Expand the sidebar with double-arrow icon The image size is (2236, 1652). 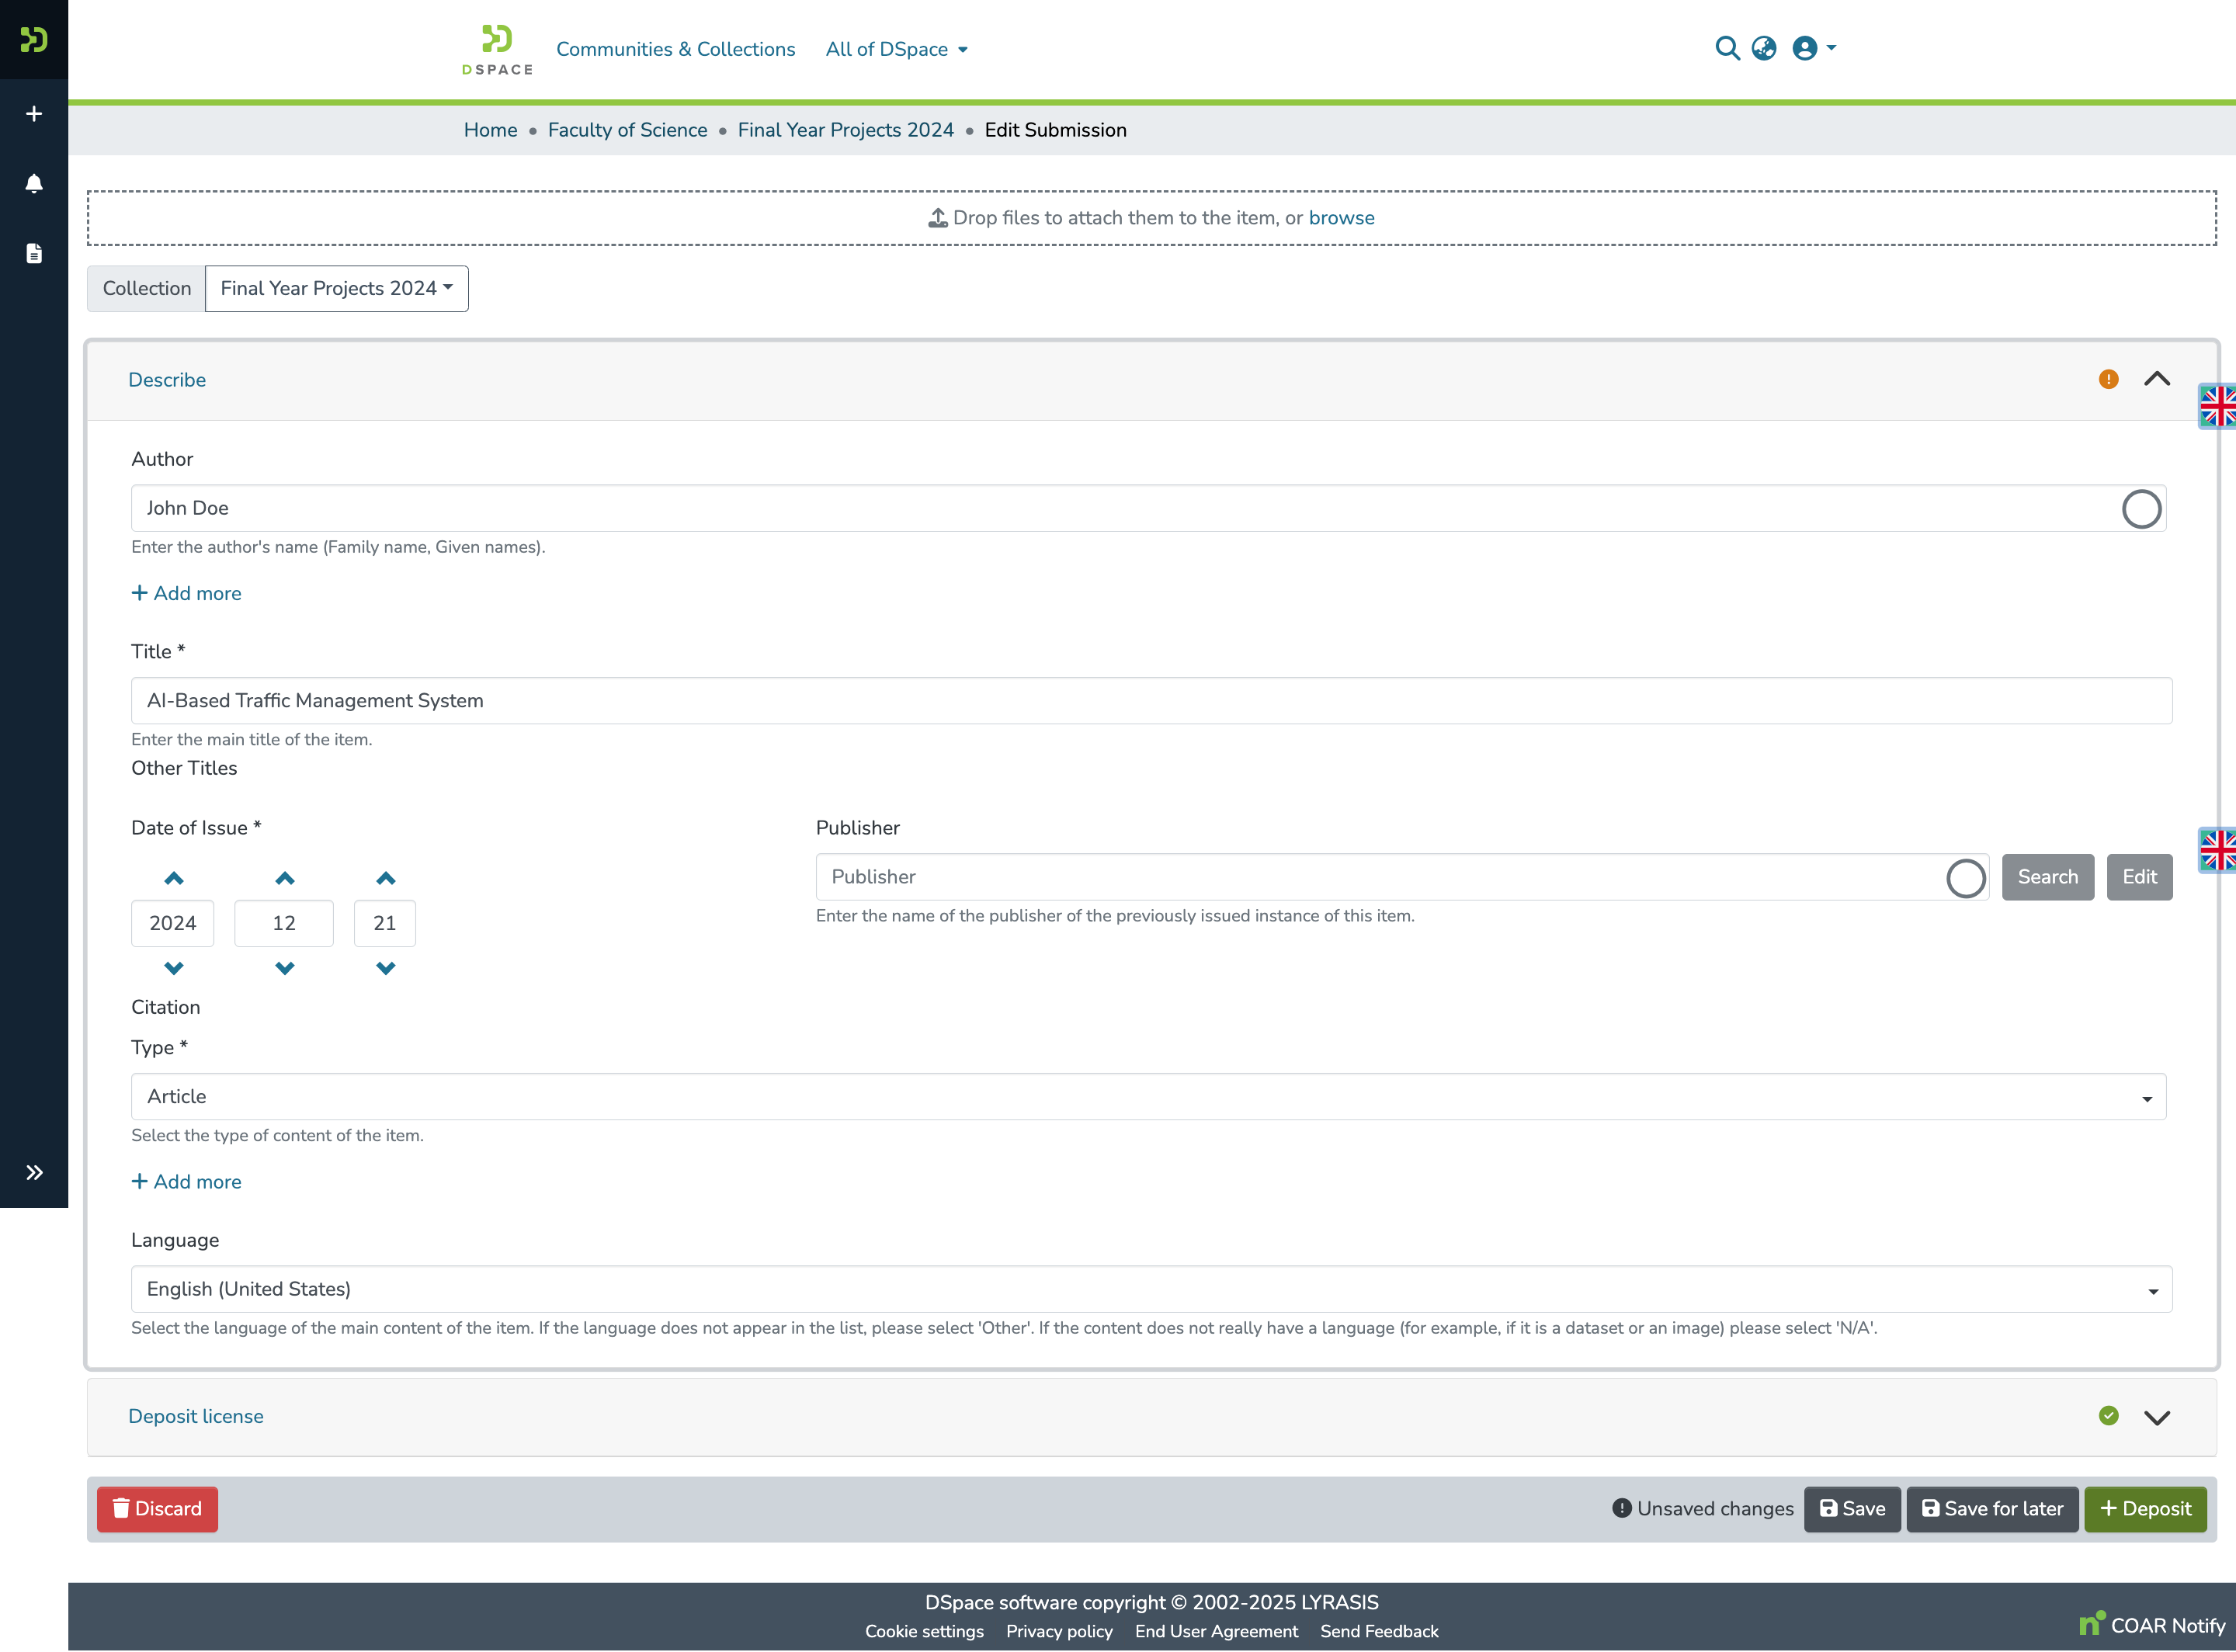(34, 1172)
